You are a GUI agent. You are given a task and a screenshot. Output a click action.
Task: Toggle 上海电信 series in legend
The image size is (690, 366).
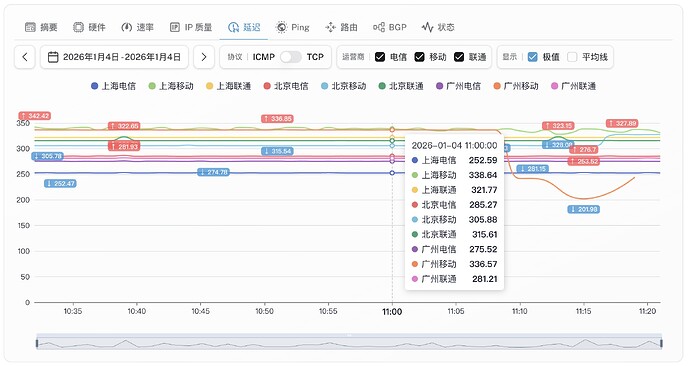(114, 86)
